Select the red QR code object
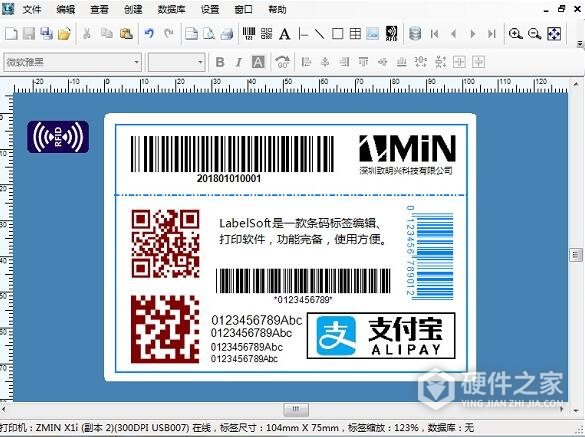 [165, 244]
